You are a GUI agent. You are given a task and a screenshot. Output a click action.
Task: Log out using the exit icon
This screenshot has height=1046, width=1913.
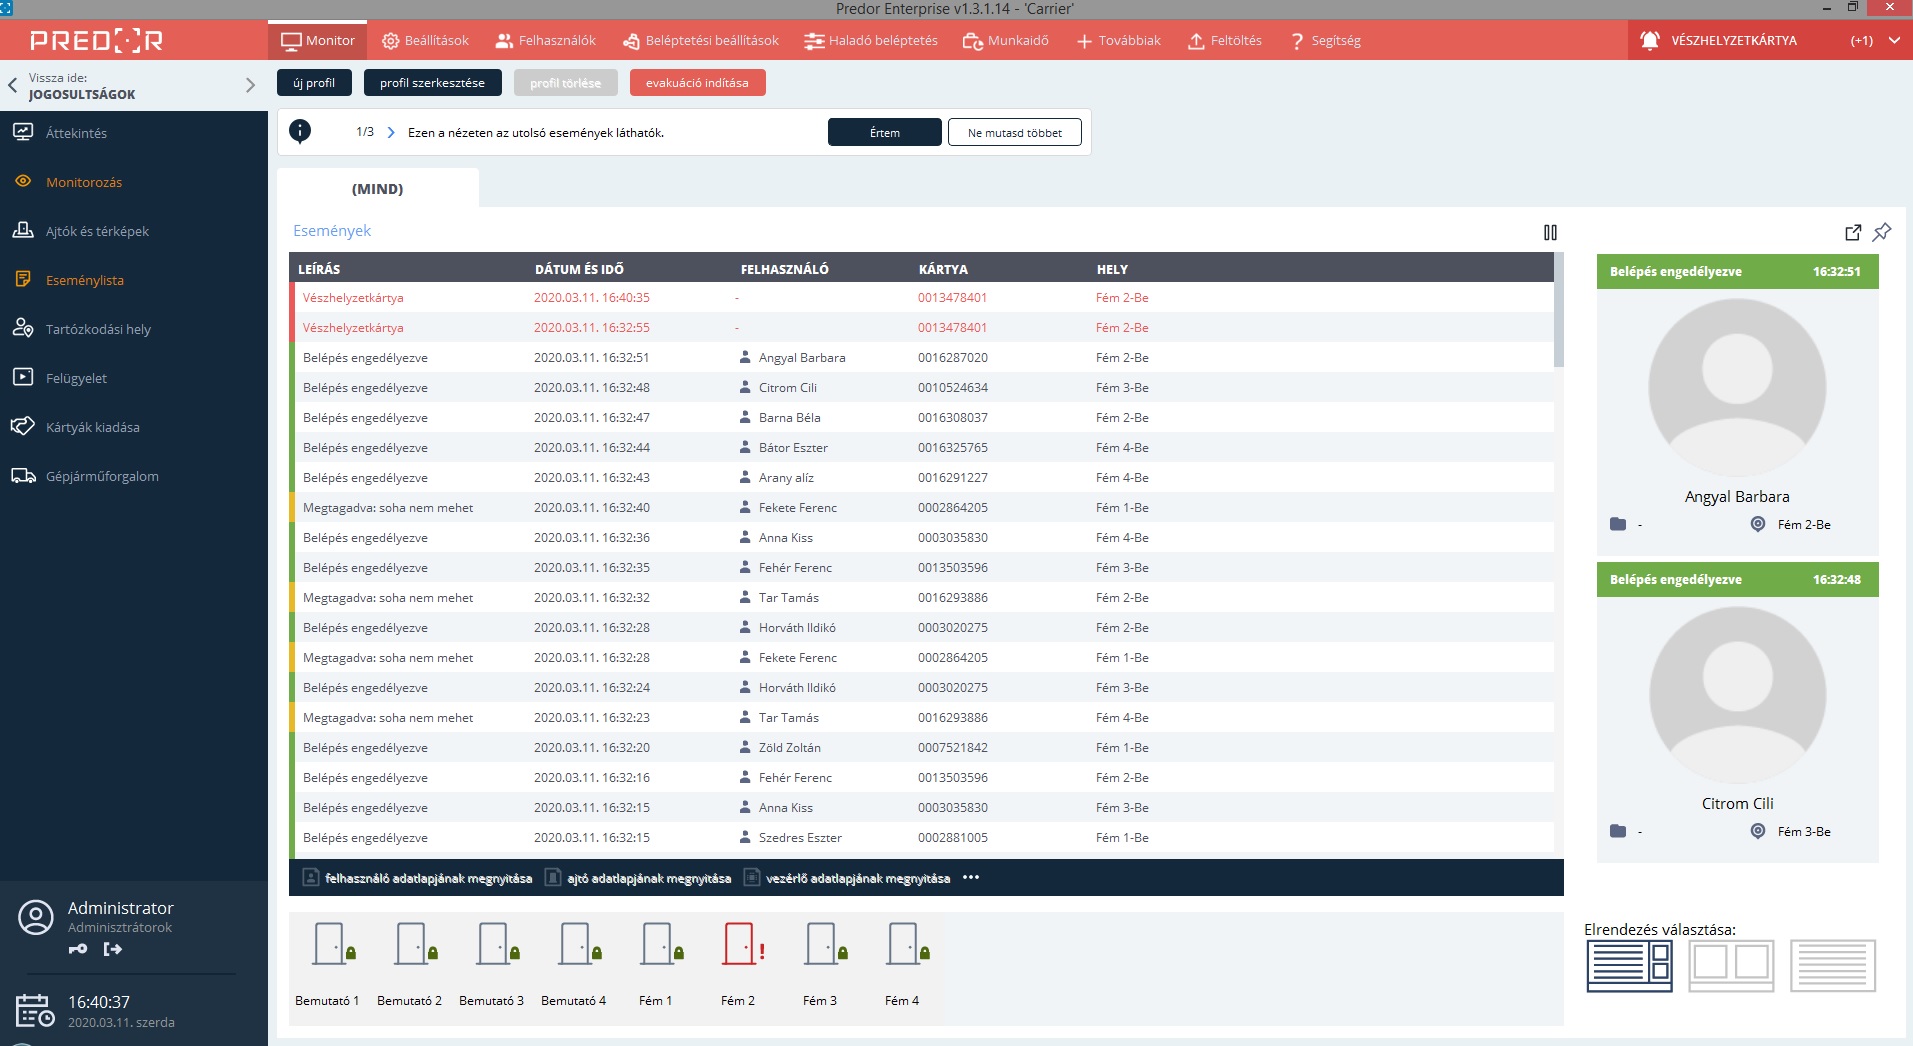click(112, 949)
